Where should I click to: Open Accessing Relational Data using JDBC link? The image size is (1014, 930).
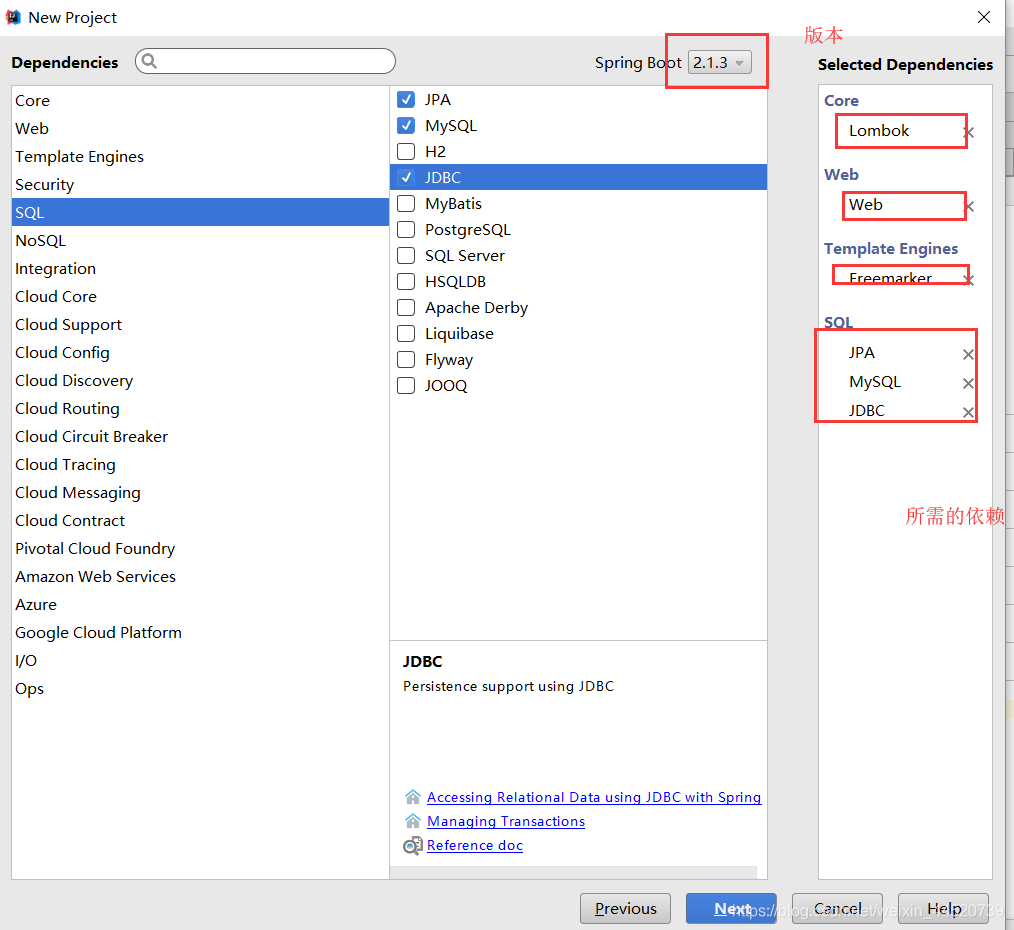(x=594, y=797)
